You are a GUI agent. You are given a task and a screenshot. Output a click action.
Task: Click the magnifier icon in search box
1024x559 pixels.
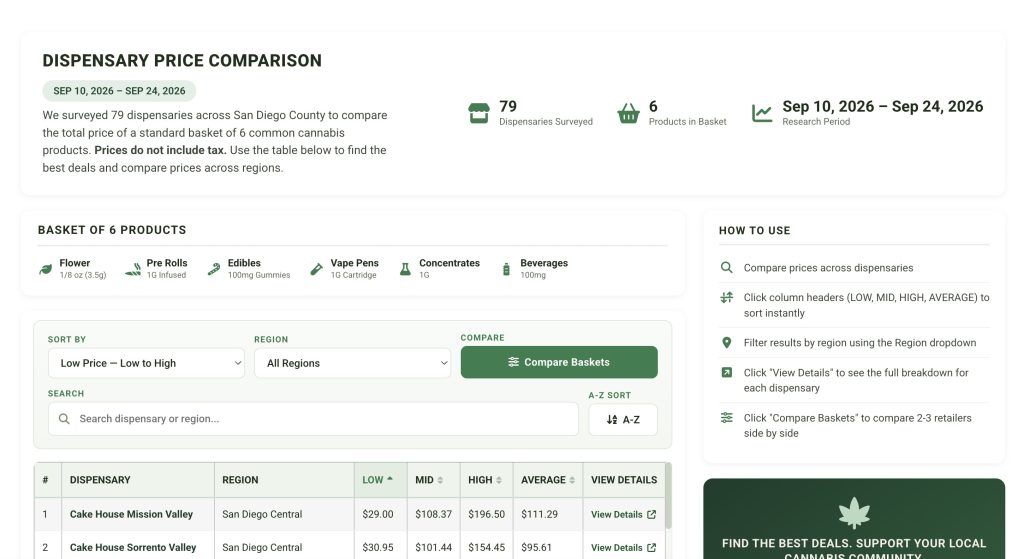64,419
